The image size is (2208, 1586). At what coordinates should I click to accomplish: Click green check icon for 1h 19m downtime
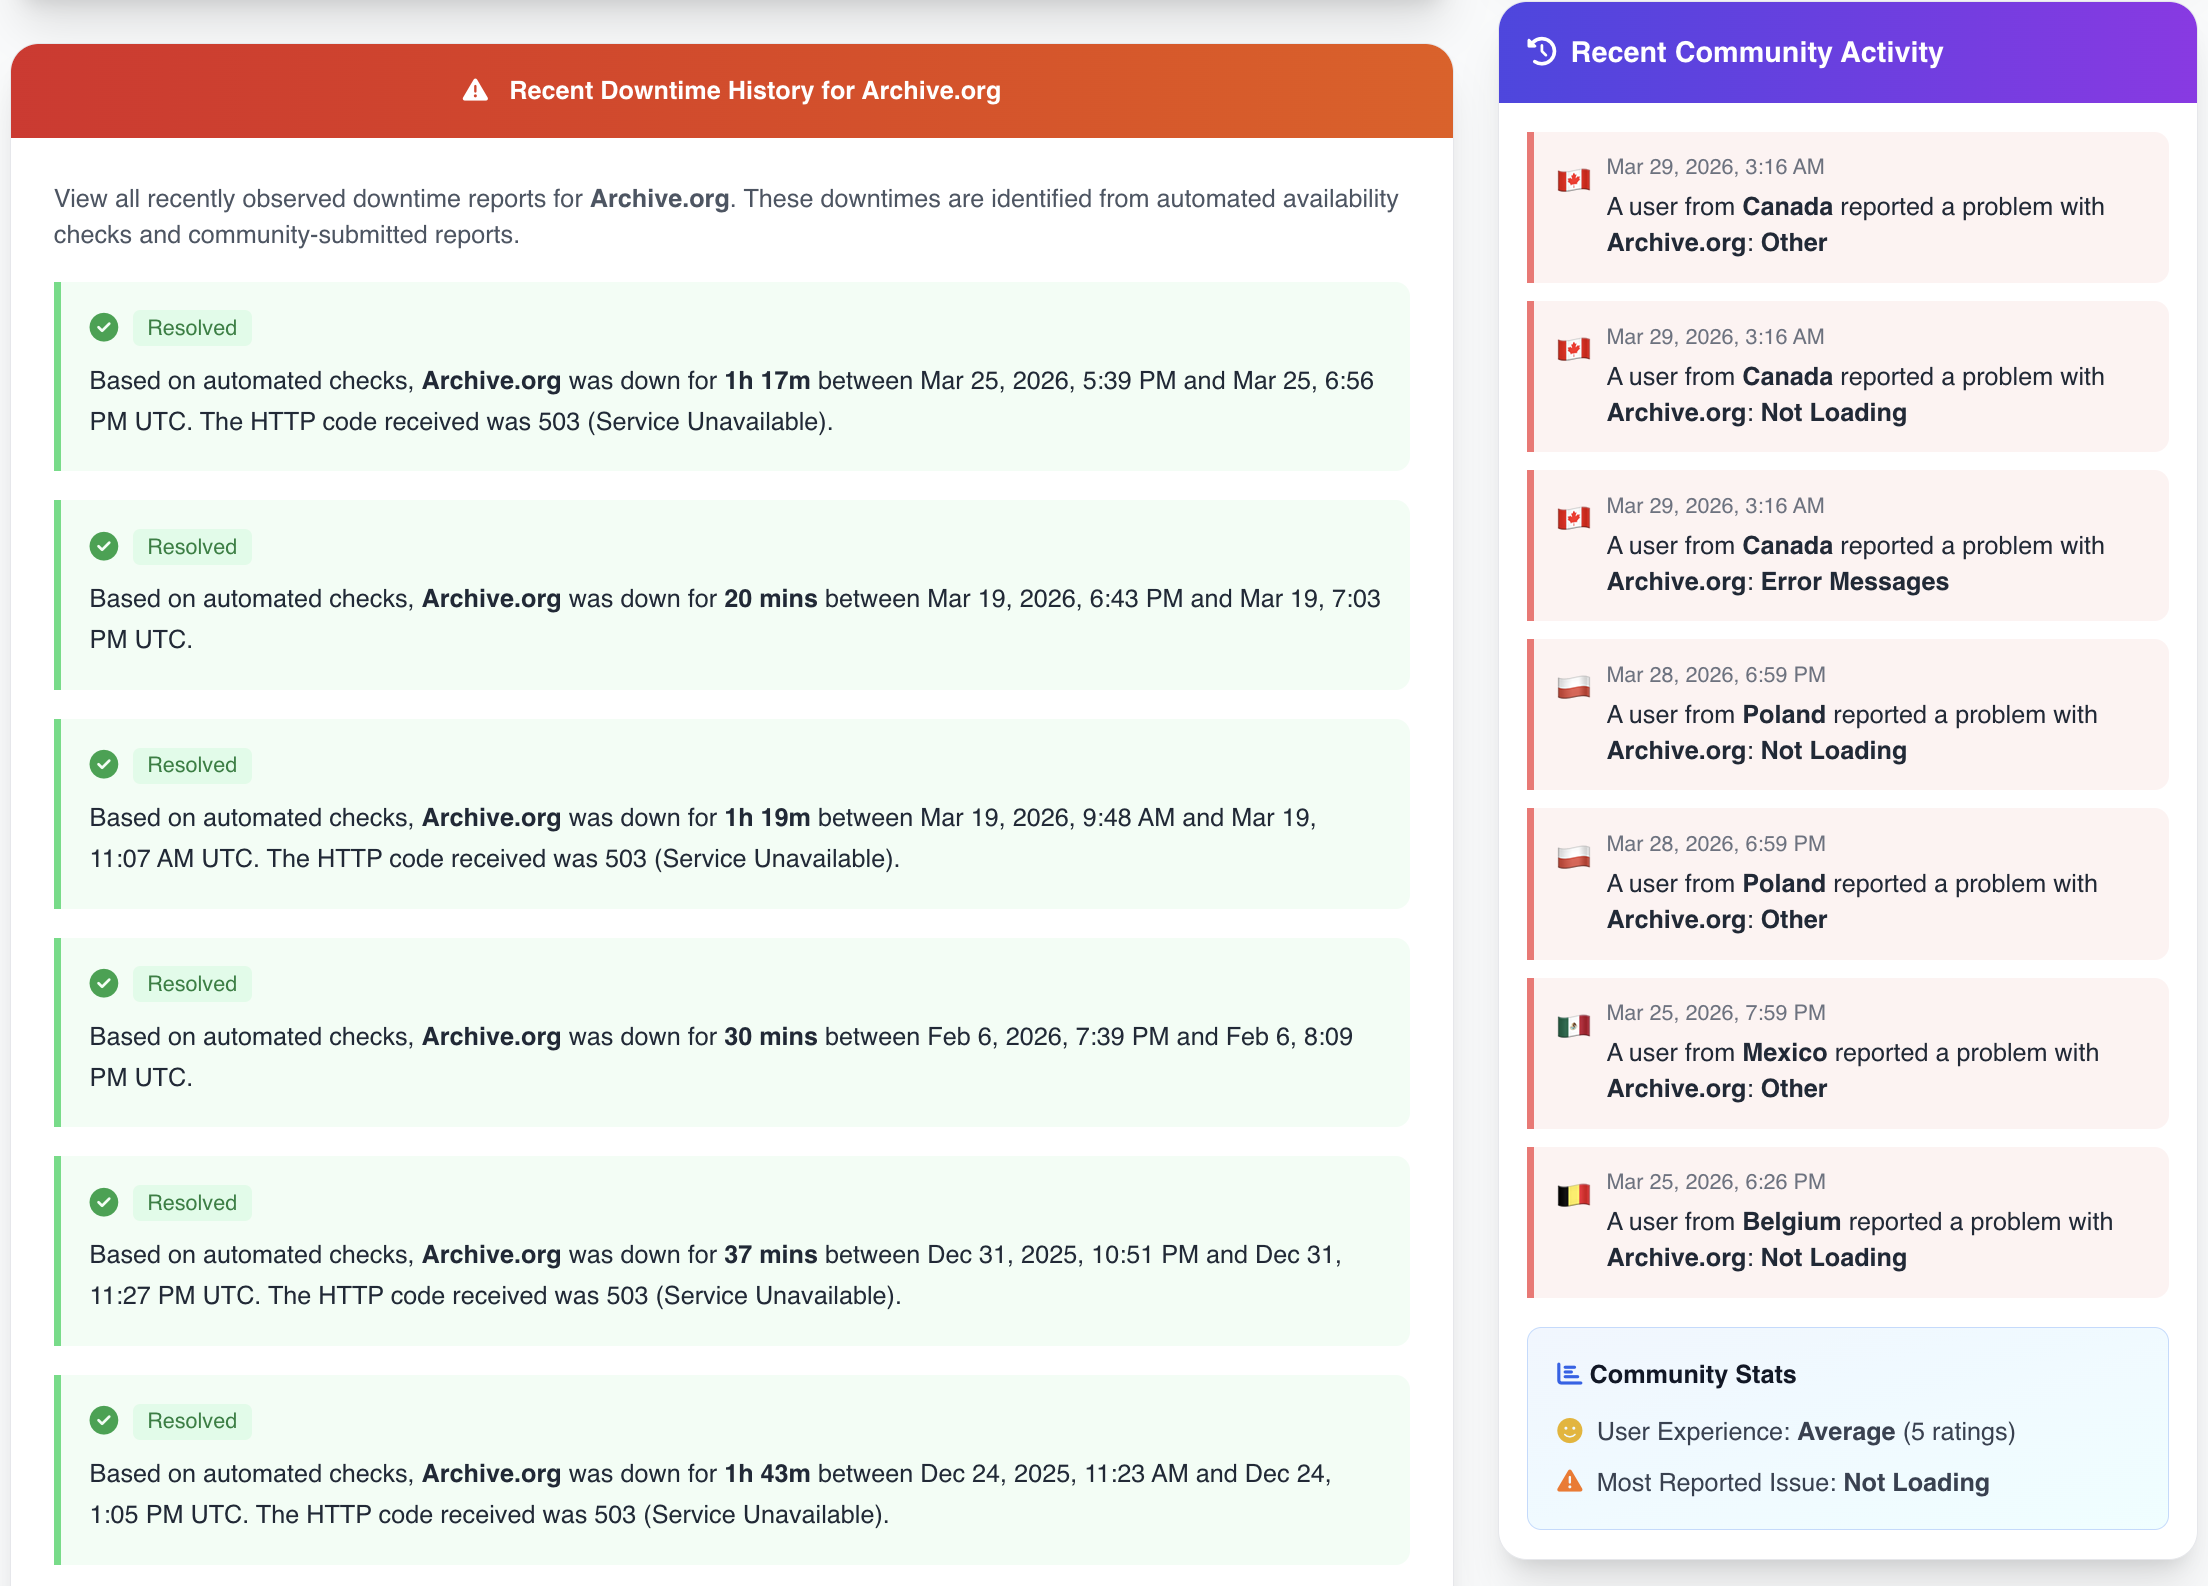[104, 765]
